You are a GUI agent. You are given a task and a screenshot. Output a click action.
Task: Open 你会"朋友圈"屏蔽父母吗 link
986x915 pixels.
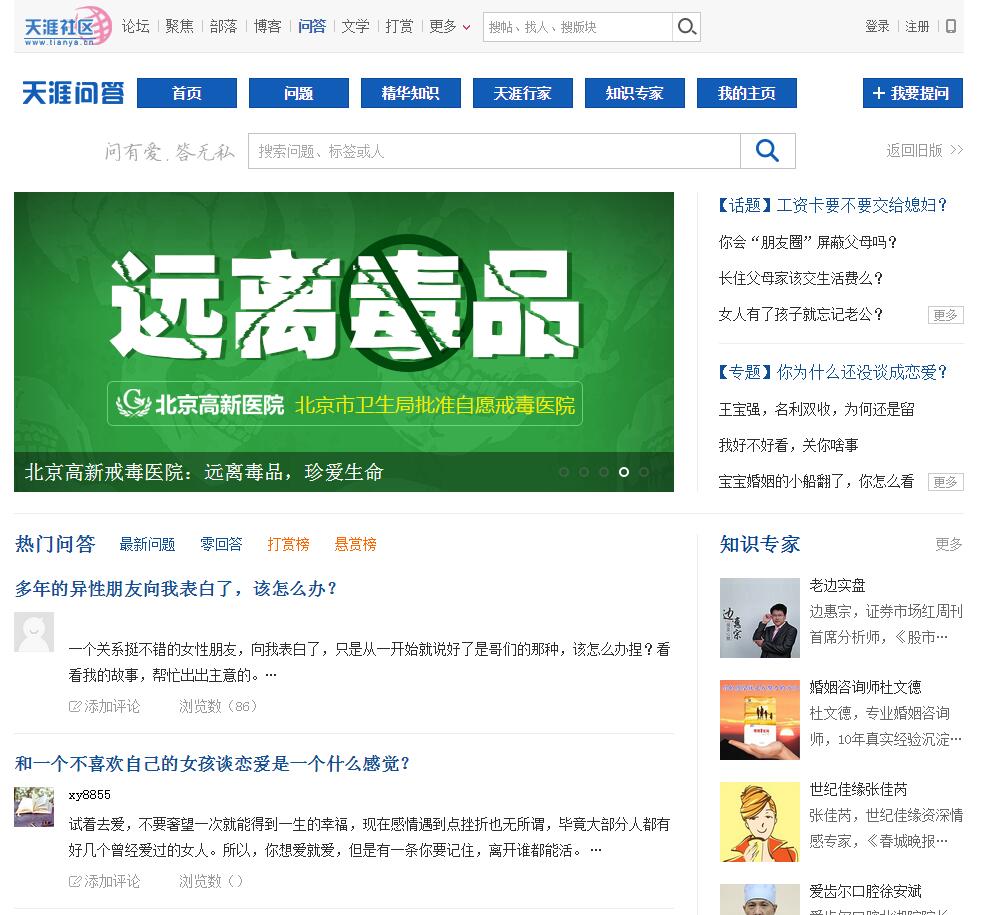[x=807, y=242]
